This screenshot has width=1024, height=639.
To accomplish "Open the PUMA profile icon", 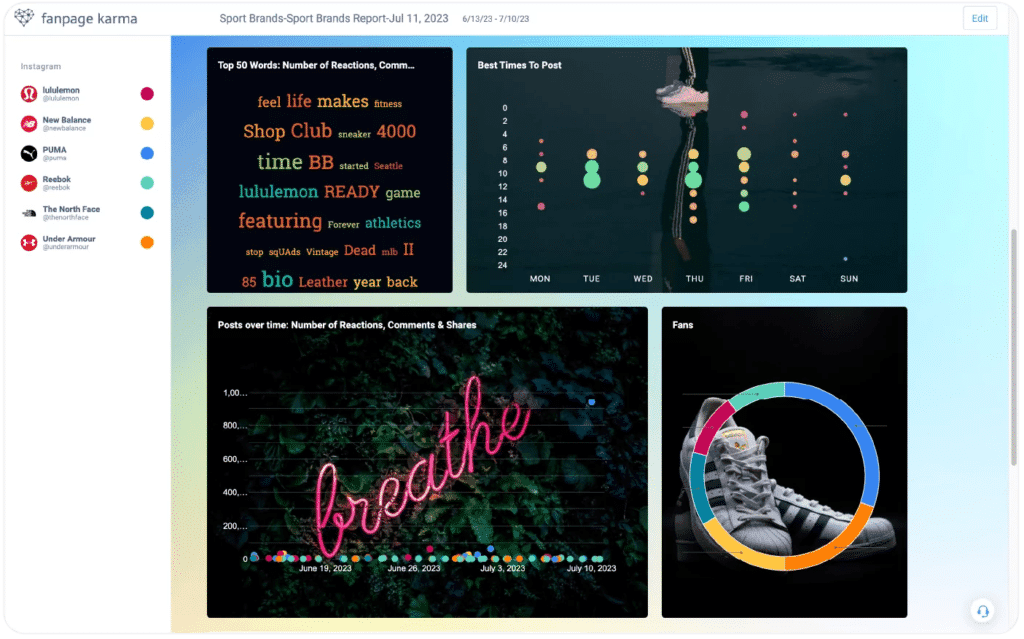I will [x=29, y=154].
